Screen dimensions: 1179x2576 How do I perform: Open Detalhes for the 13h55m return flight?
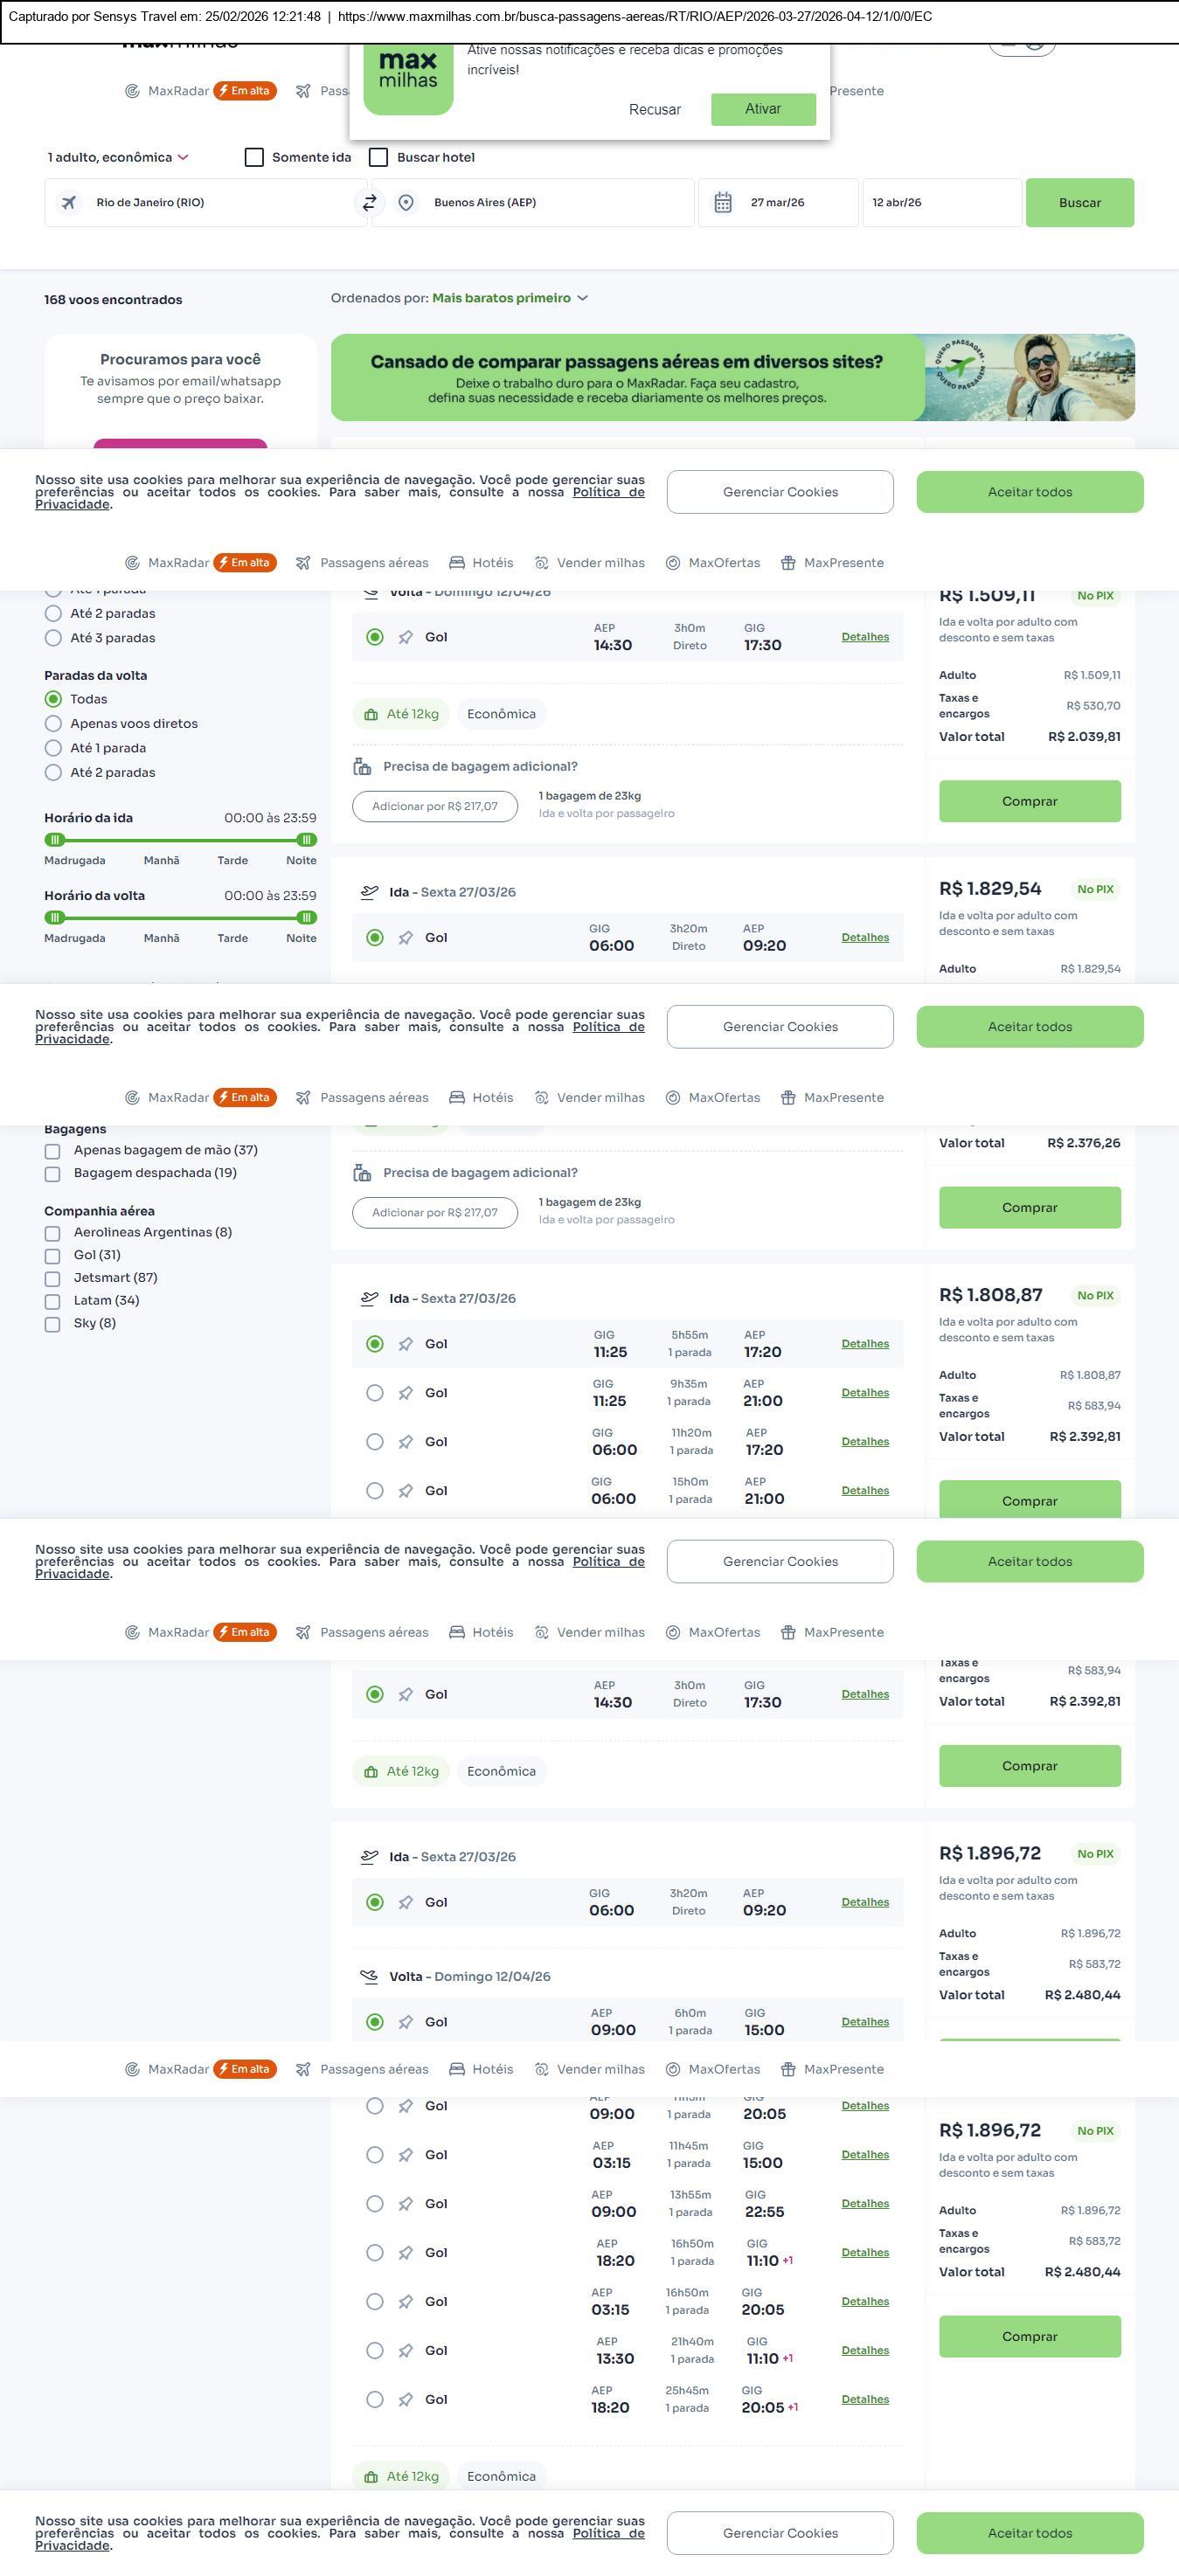click(x=864, y=2203)
